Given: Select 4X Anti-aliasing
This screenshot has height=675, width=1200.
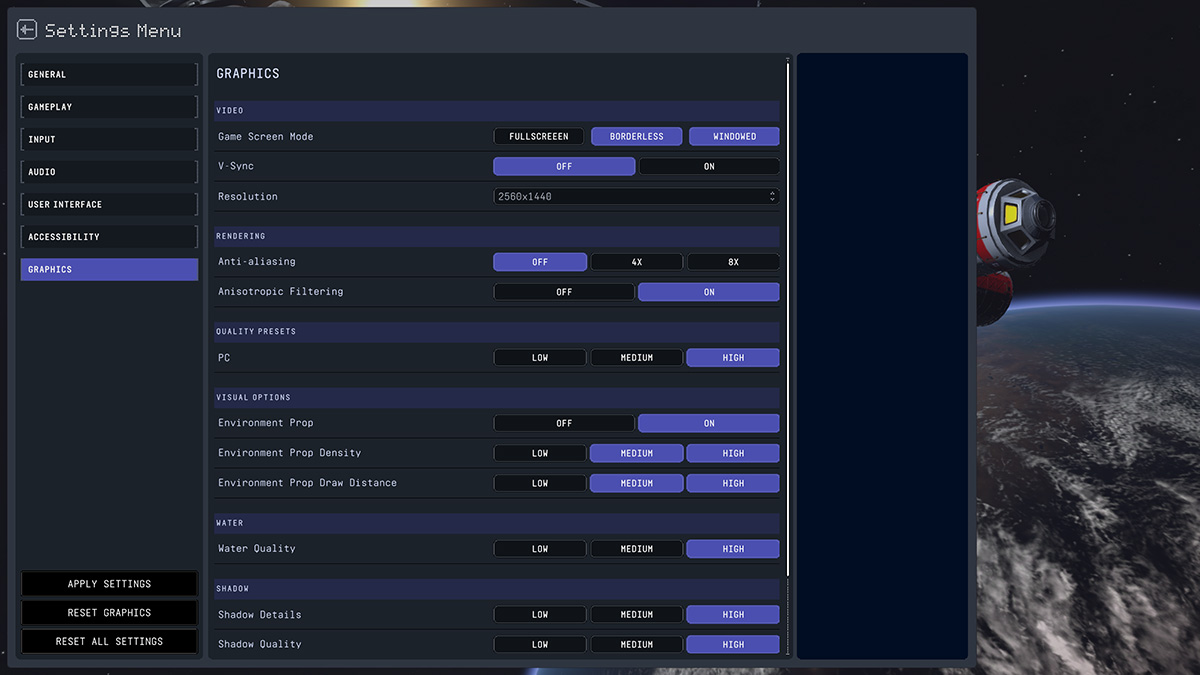Looking at the screenshot, I should 636,262.
